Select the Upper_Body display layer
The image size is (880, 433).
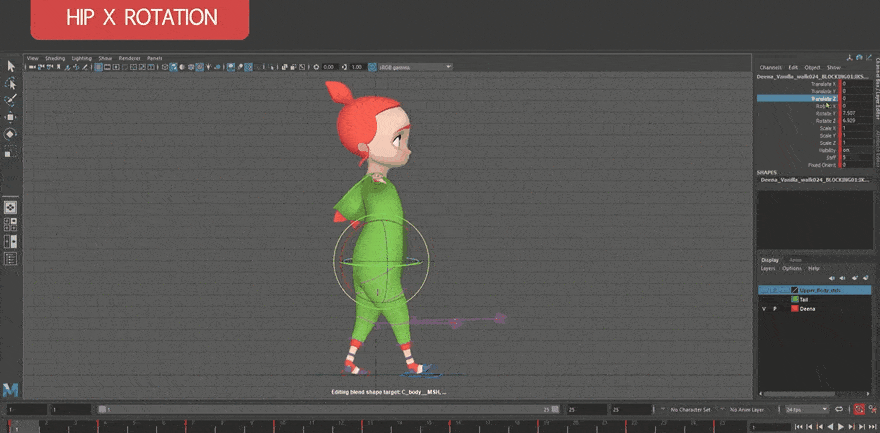820,289
